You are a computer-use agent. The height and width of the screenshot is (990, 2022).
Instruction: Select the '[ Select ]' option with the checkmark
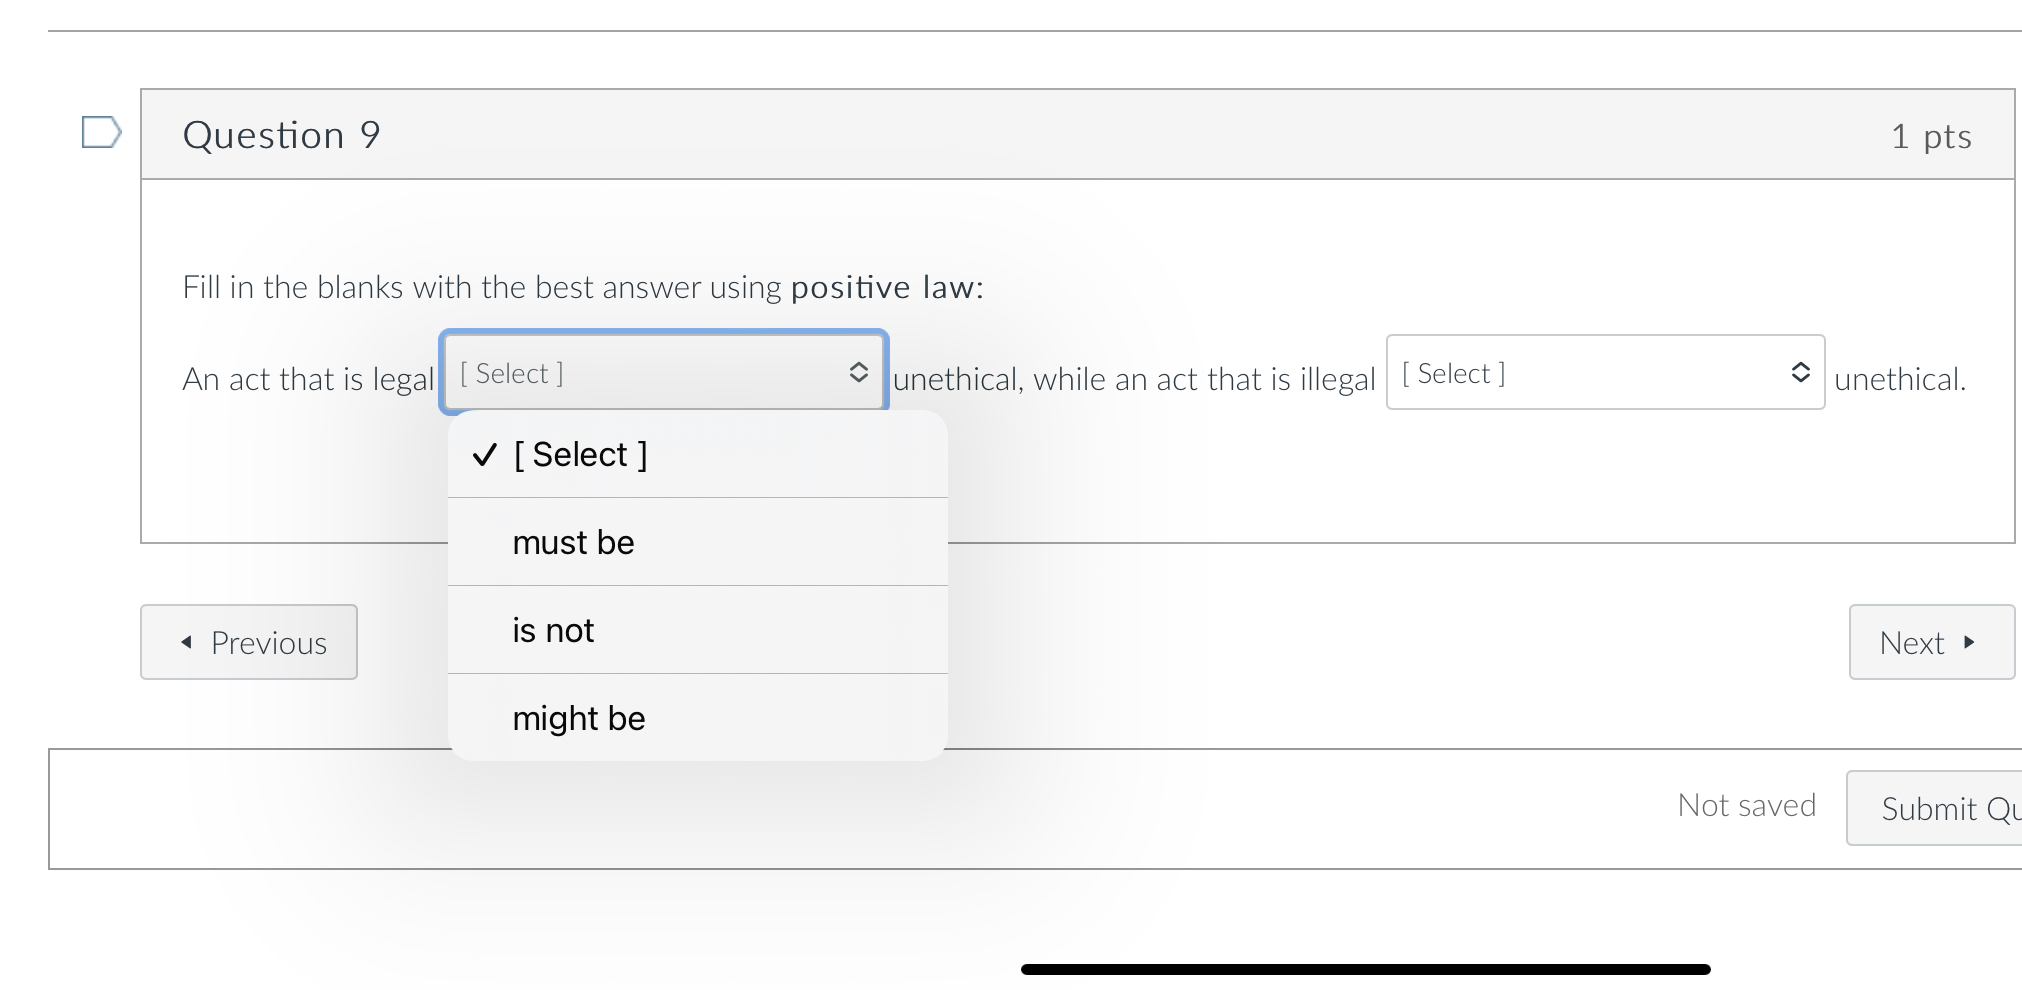click(x=580, y=454)
